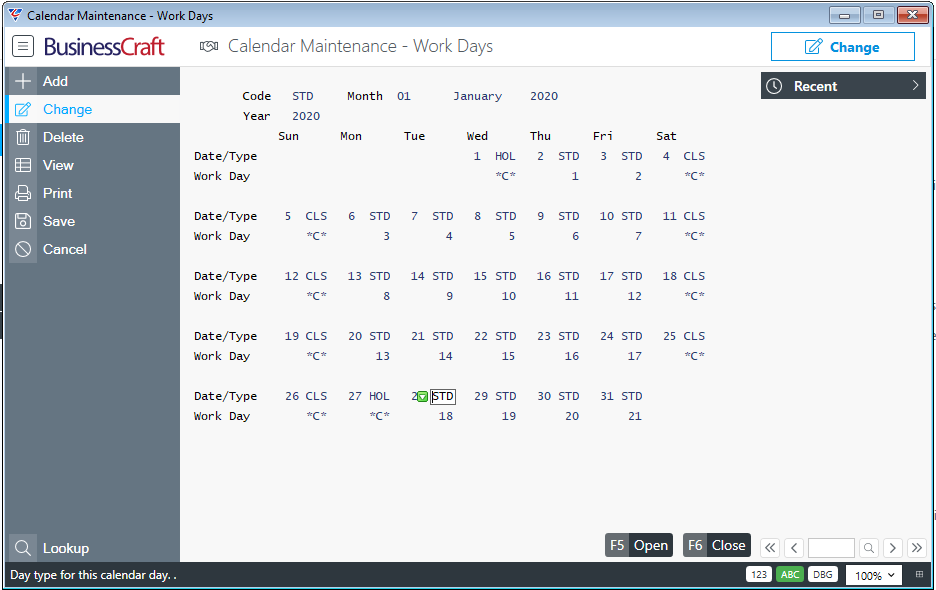936x590 pixels.
Task: Select Print in the sidebar menu
Action: 93,193
